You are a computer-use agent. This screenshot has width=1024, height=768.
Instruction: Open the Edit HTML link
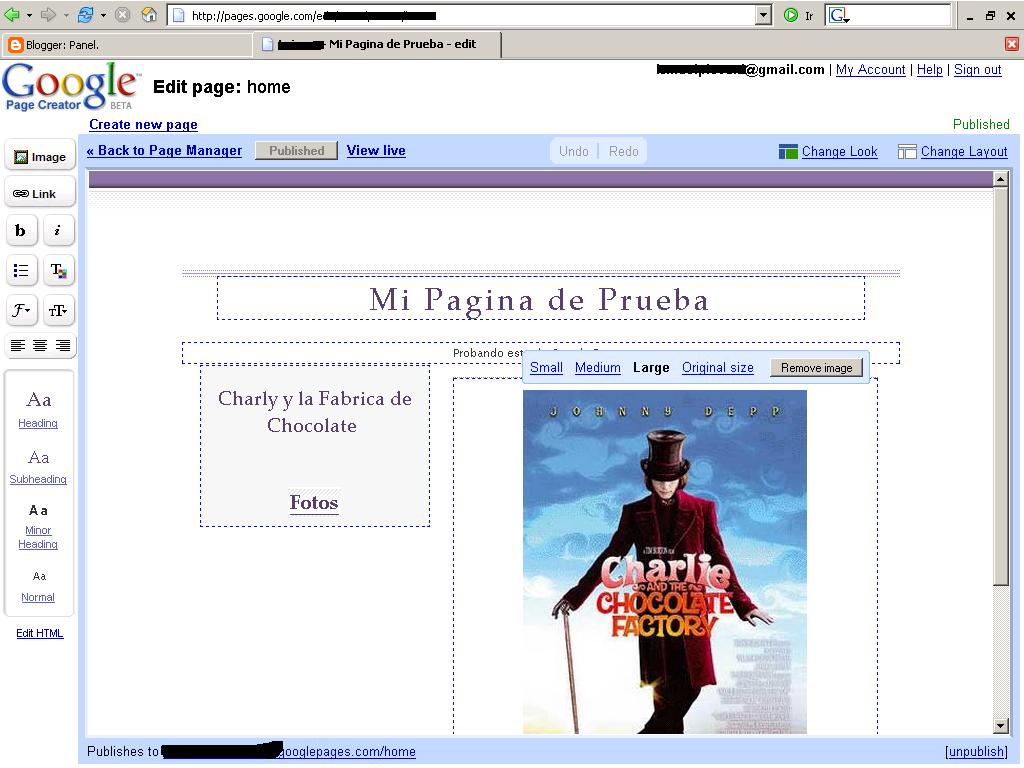tap(40, 633)
